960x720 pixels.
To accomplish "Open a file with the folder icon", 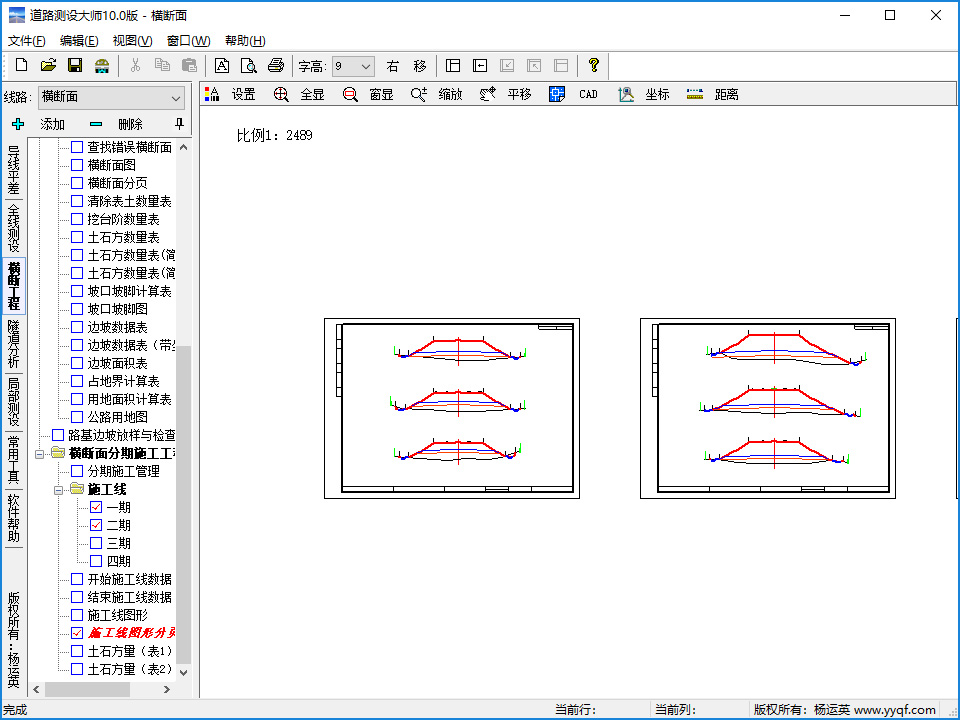I will (x=48, y=65).
